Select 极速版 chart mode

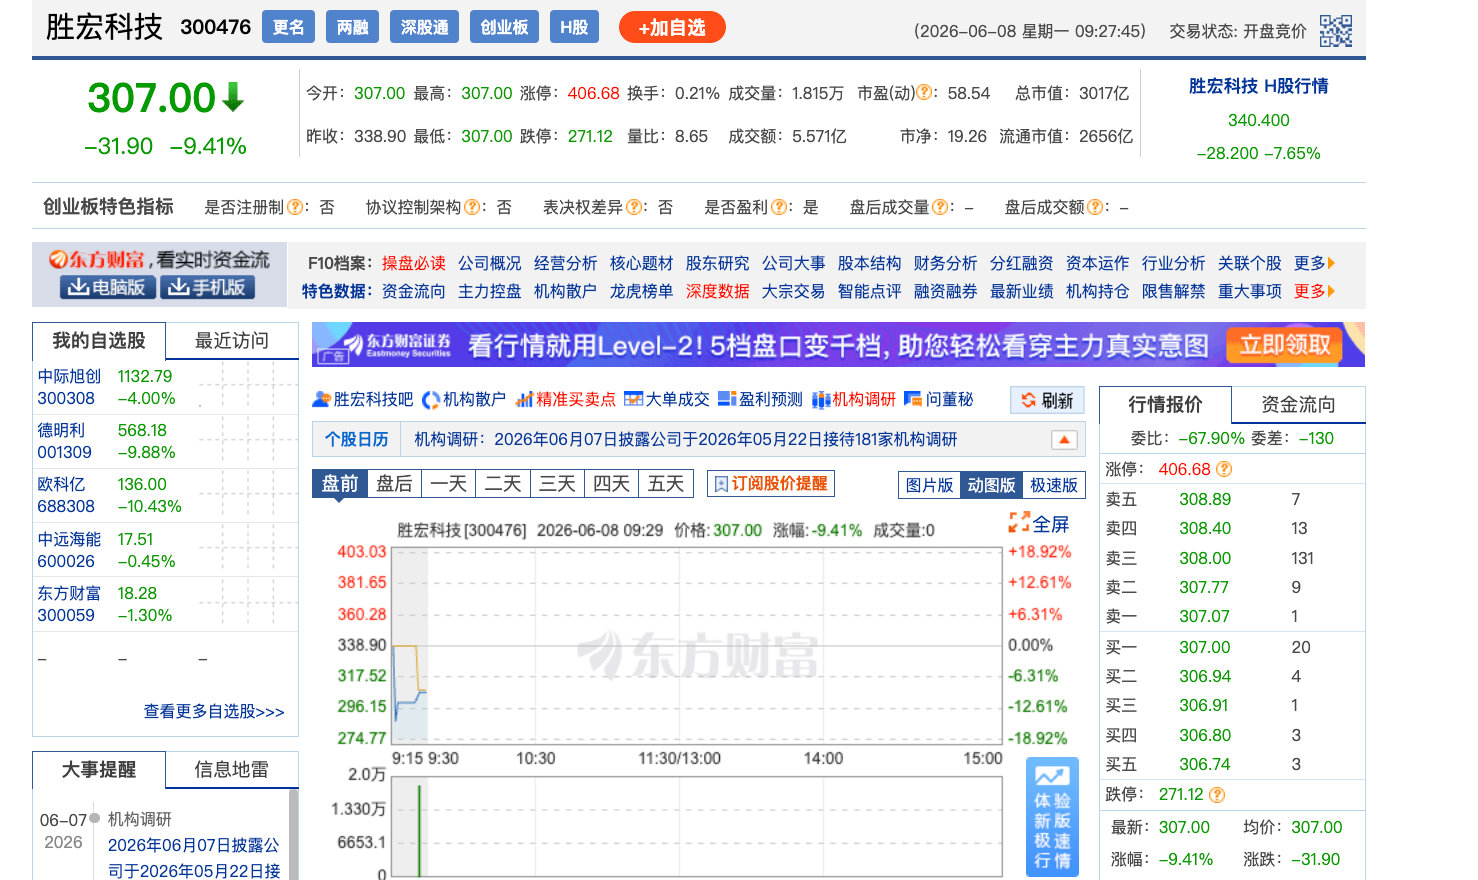pos(1054,485)
